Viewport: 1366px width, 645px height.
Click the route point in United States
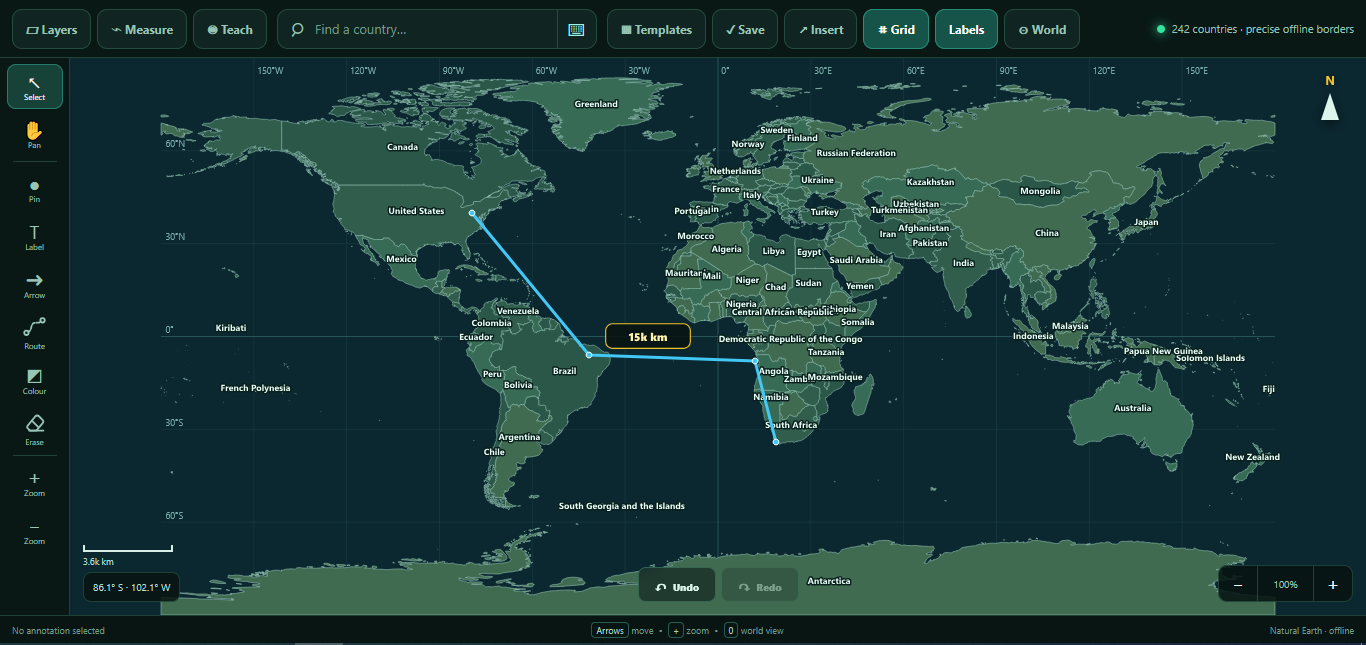click(x=472, y=213)
